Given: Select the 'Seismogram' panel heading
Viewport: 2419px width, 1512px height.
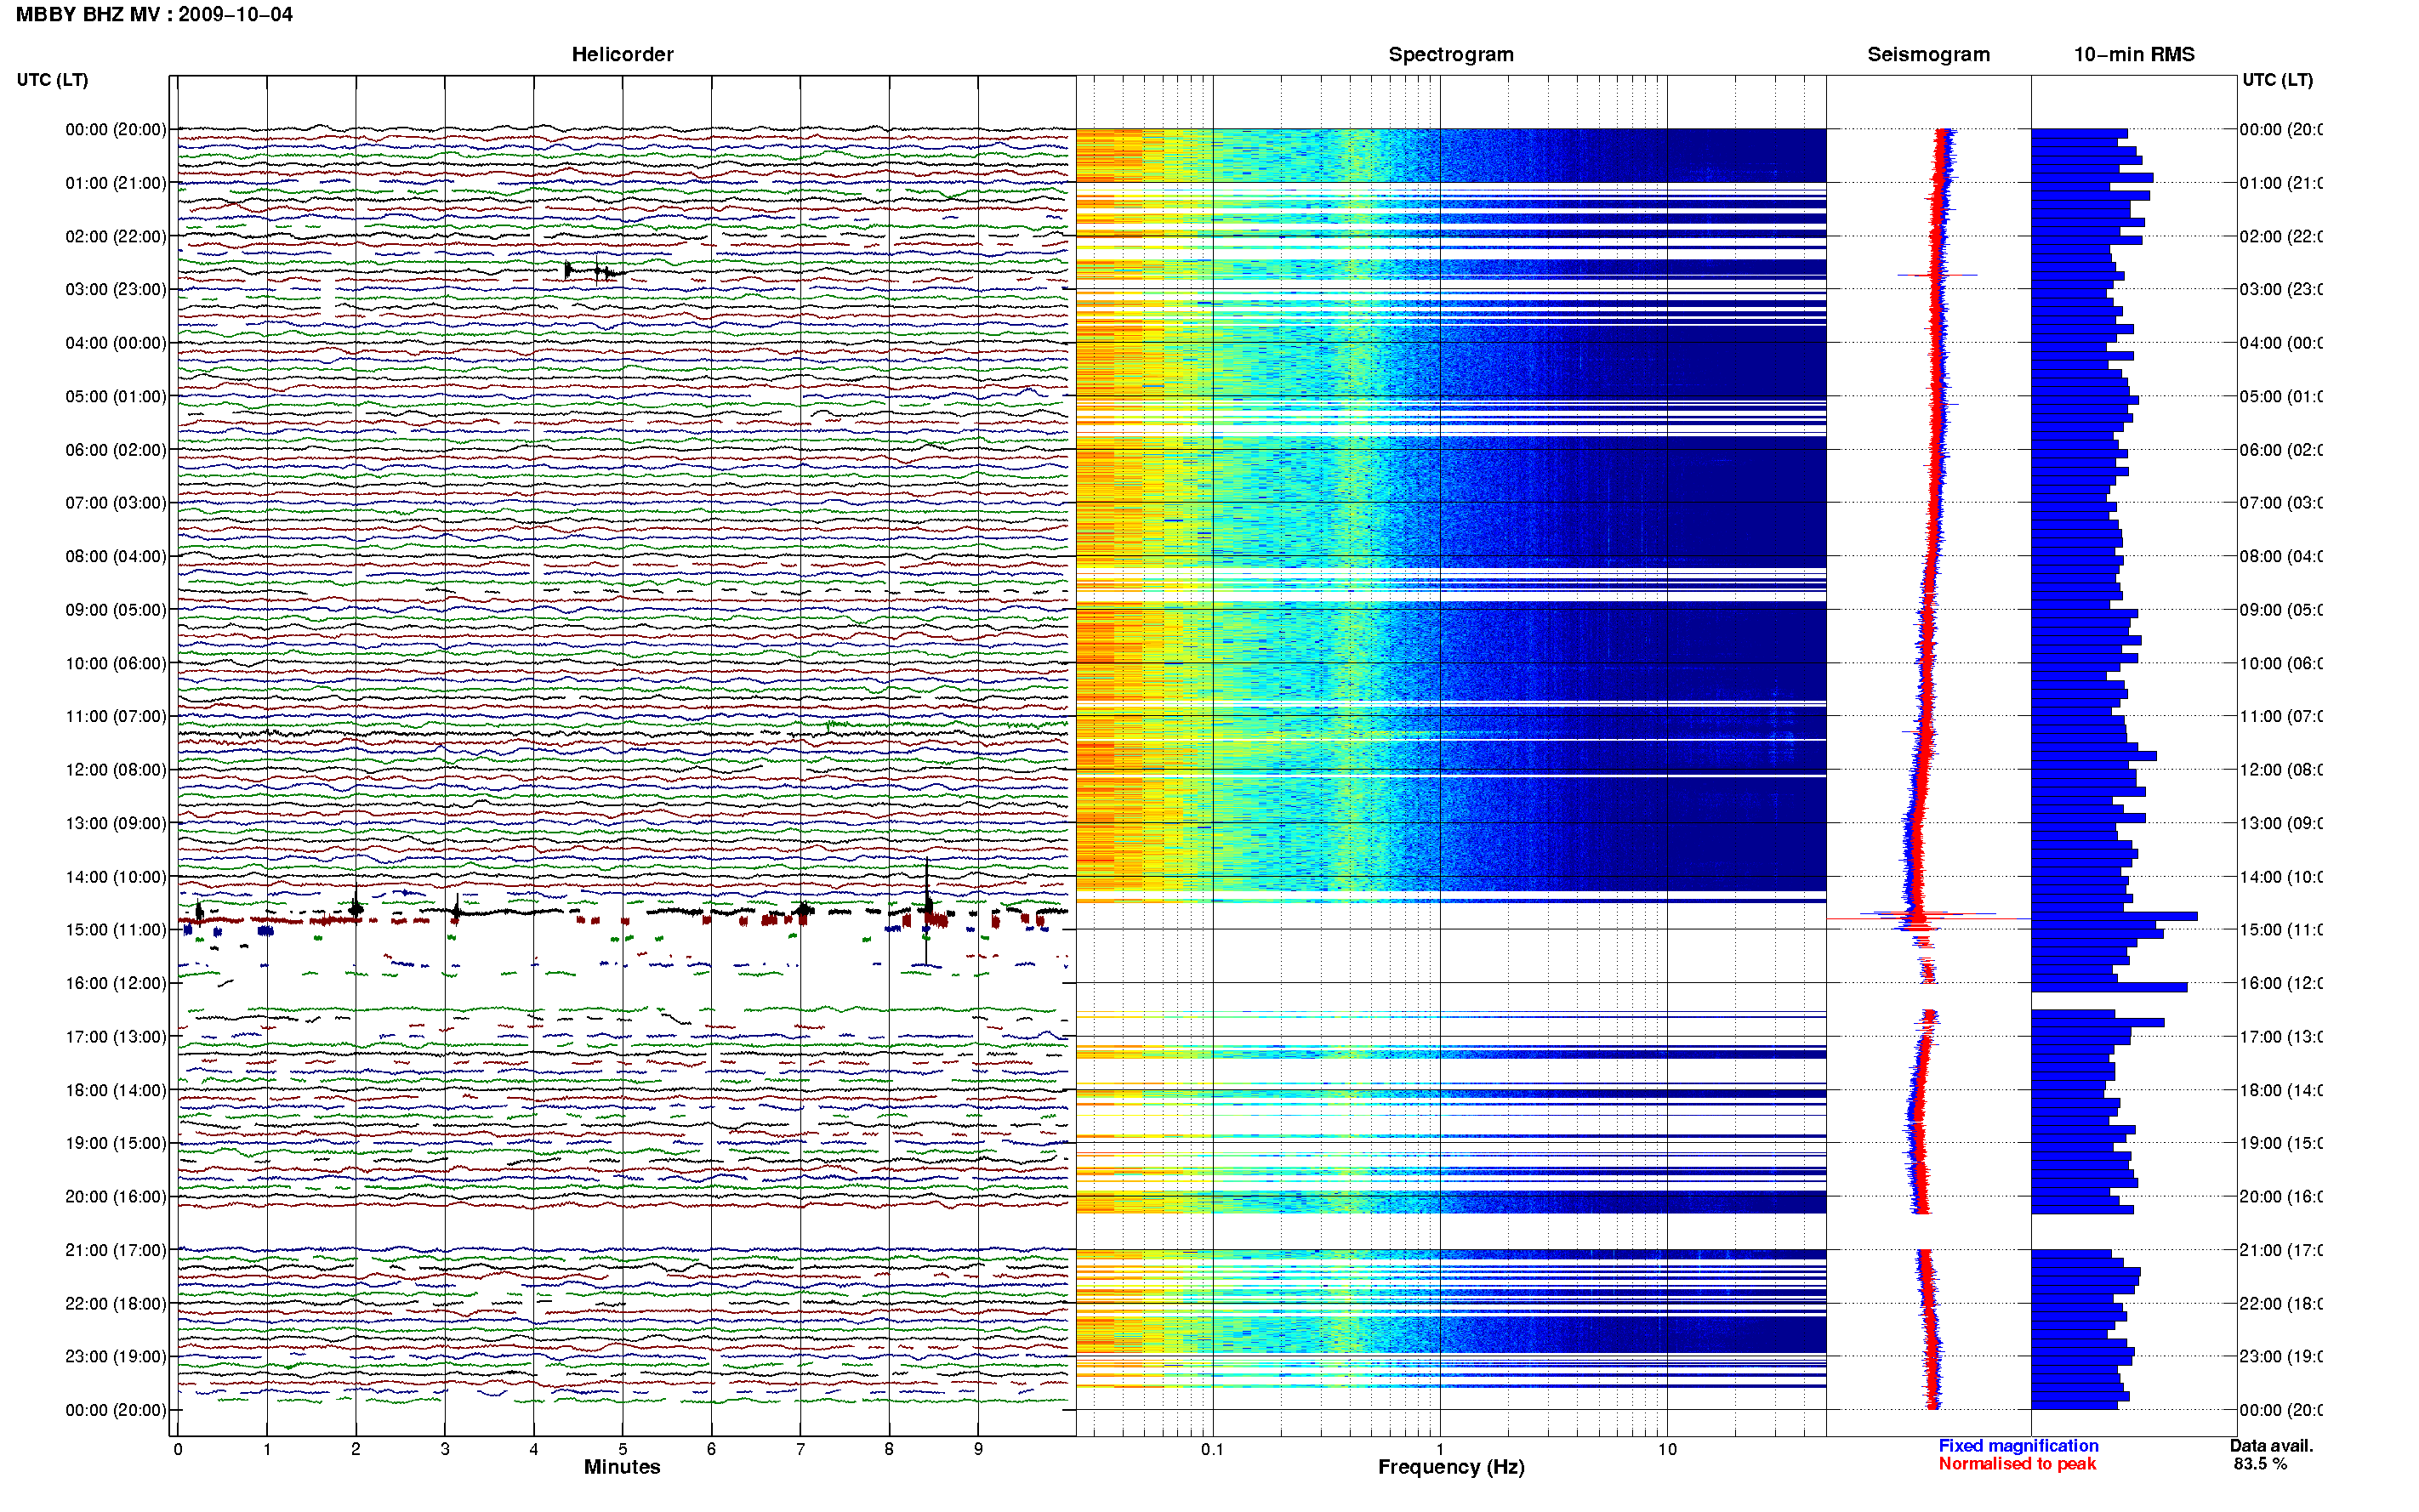Looking at the screenshot, I should [x=1928, y=54].
